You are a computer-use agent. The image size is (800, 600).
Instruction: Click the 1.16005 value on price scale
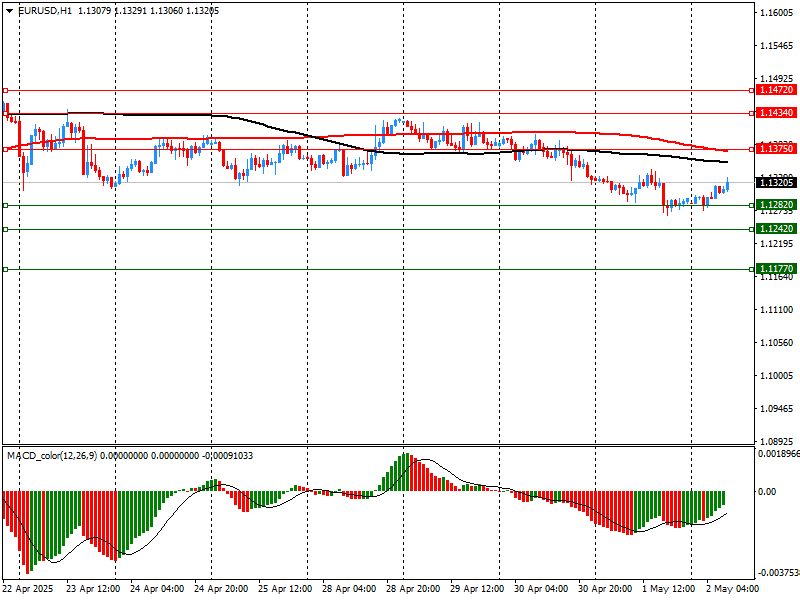coord(776,13)
